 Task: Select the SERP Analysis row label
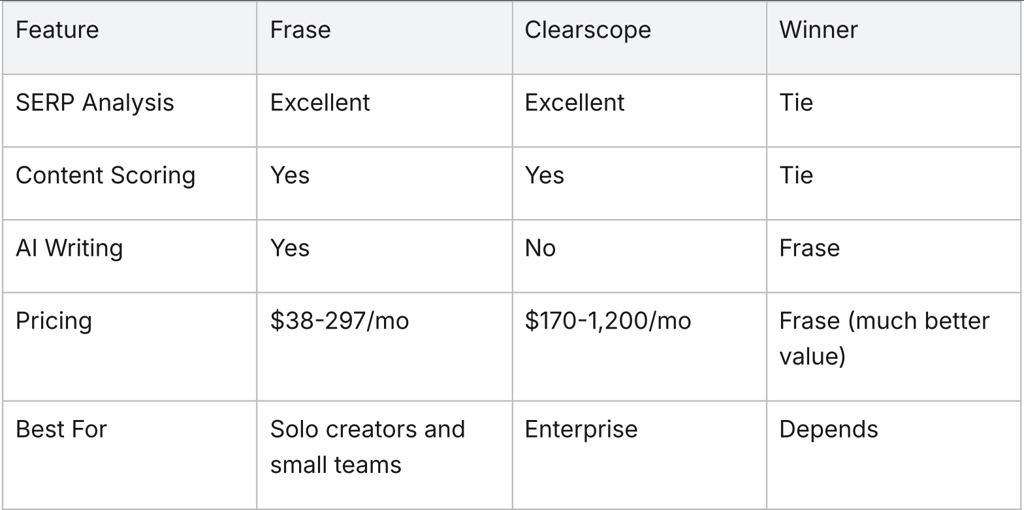coord(95,103)
